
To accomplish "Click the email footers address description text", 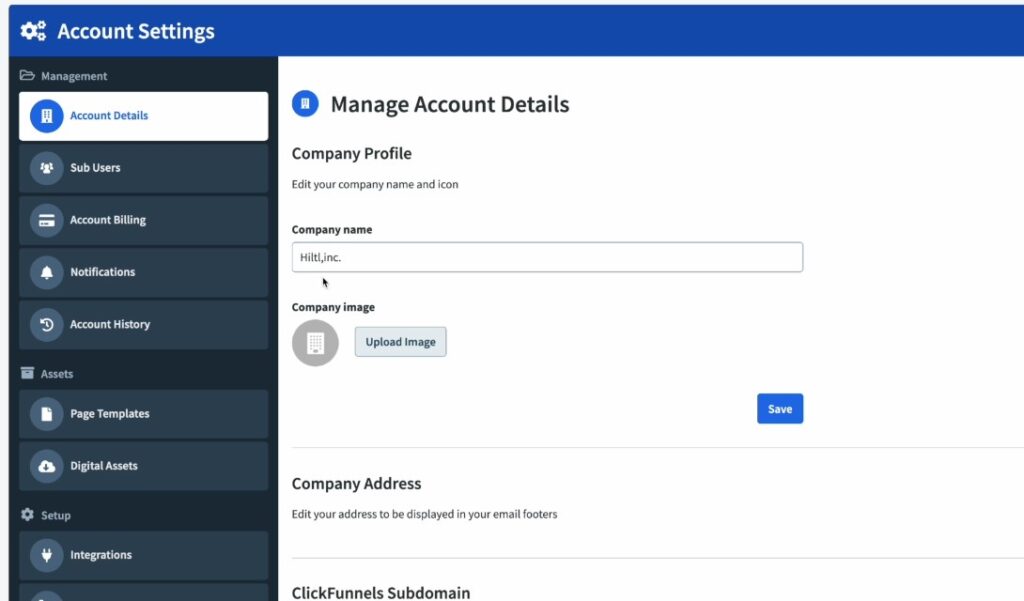I will click(x=424, y=514).
